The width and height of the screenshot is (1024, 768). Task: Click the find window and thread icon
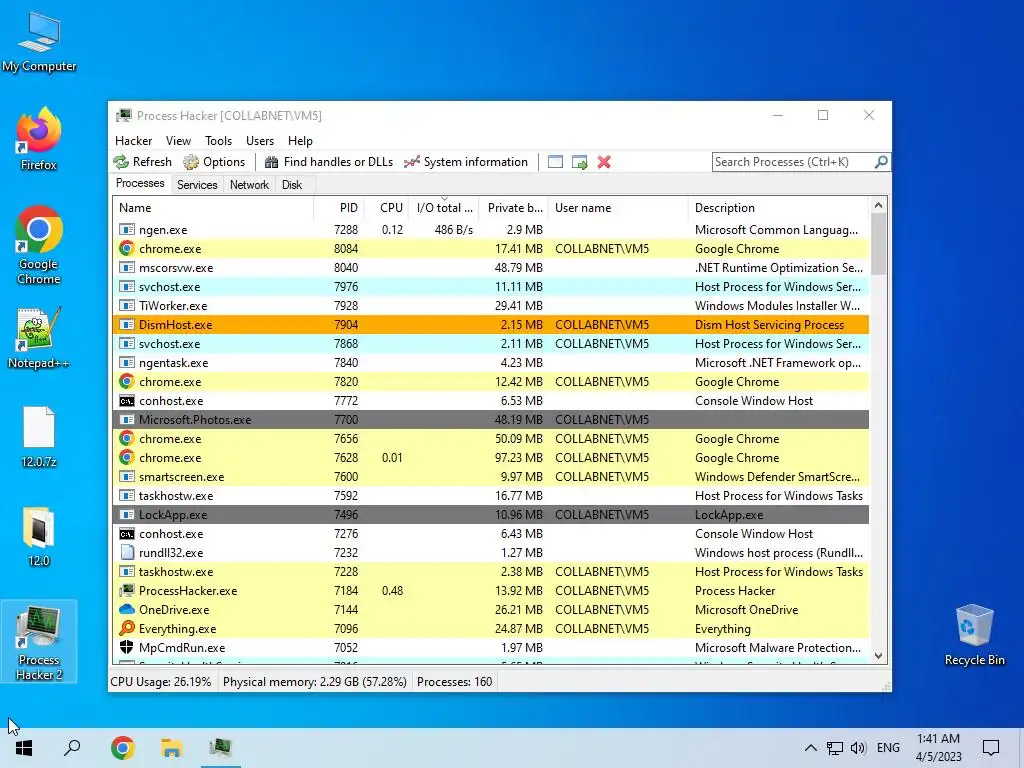click(x=579, y=162)
